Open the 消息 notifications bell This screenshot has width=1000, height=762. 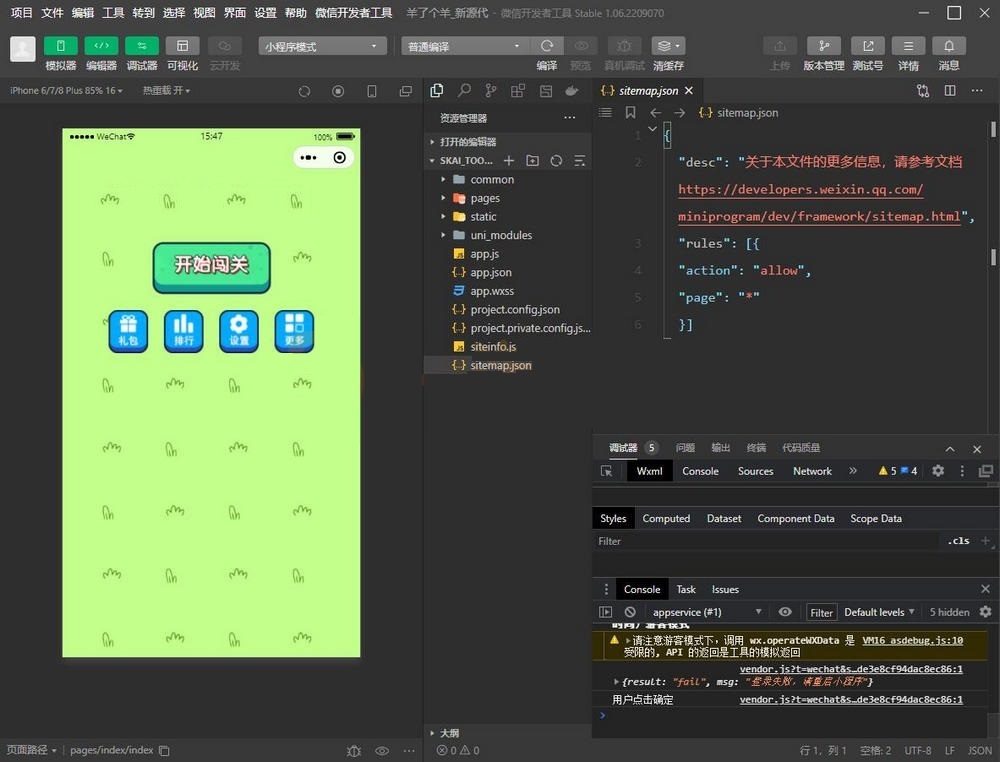click(949, 46)
